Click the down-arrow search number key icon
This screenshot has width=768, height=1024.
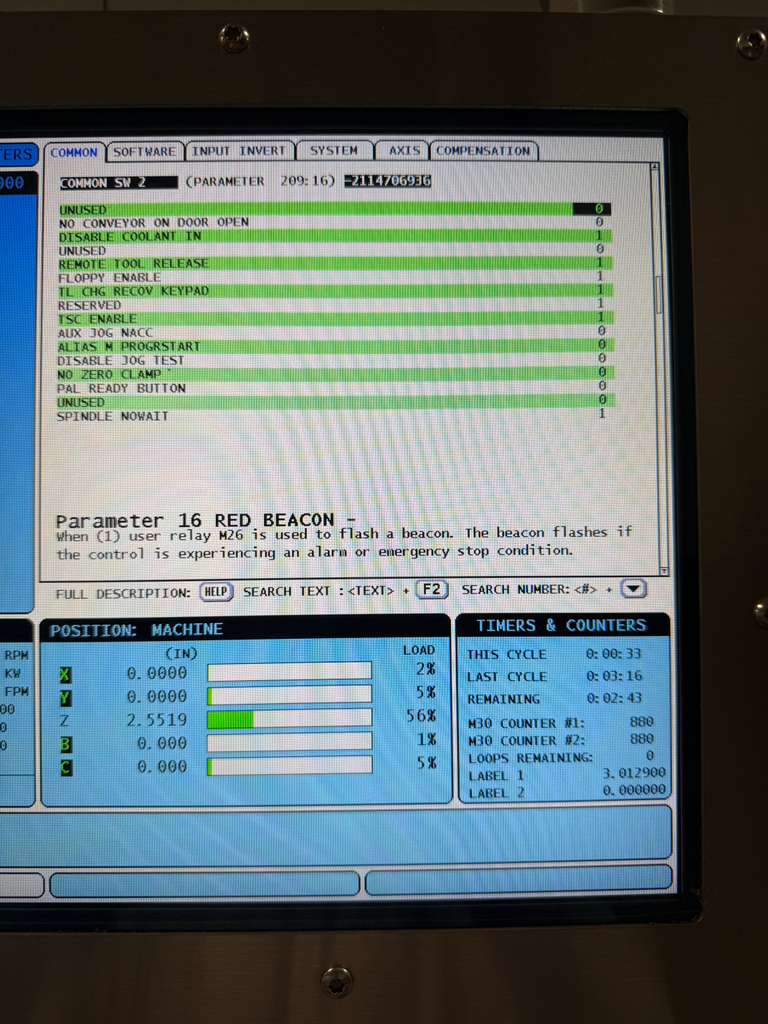(x=634, y=589)
